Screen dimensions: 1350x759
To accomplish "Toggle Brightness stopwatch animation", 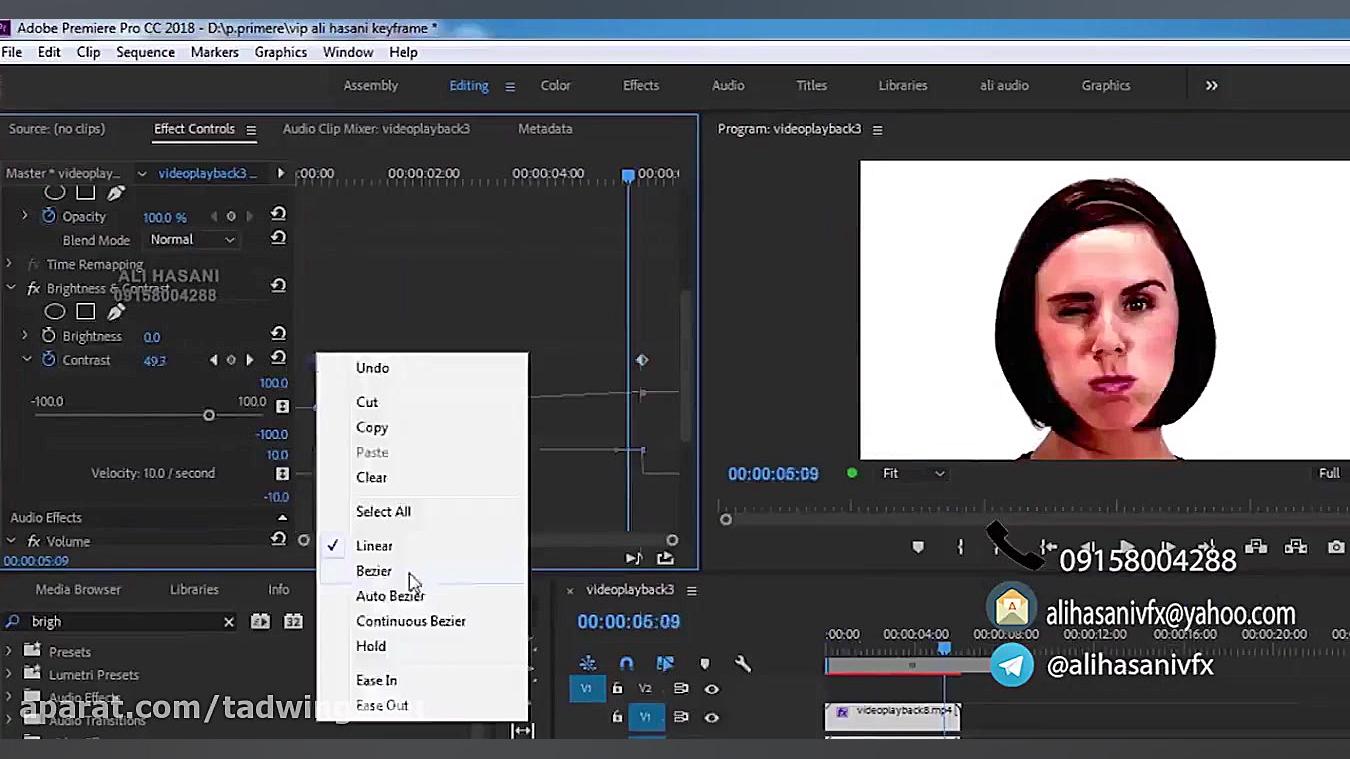I will tap(48, 336).
